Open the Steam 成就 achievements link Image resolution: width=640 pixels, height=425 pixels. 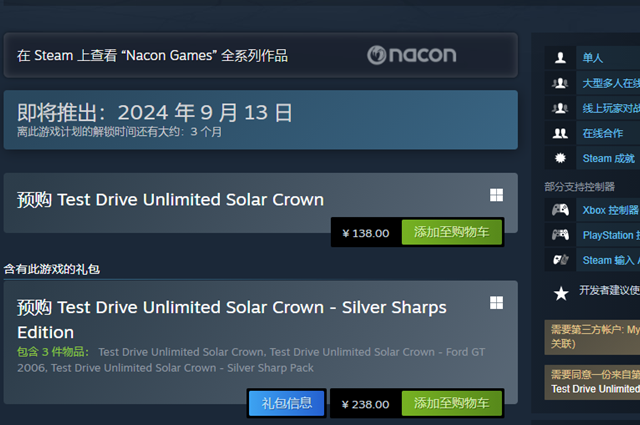[609, 158]
